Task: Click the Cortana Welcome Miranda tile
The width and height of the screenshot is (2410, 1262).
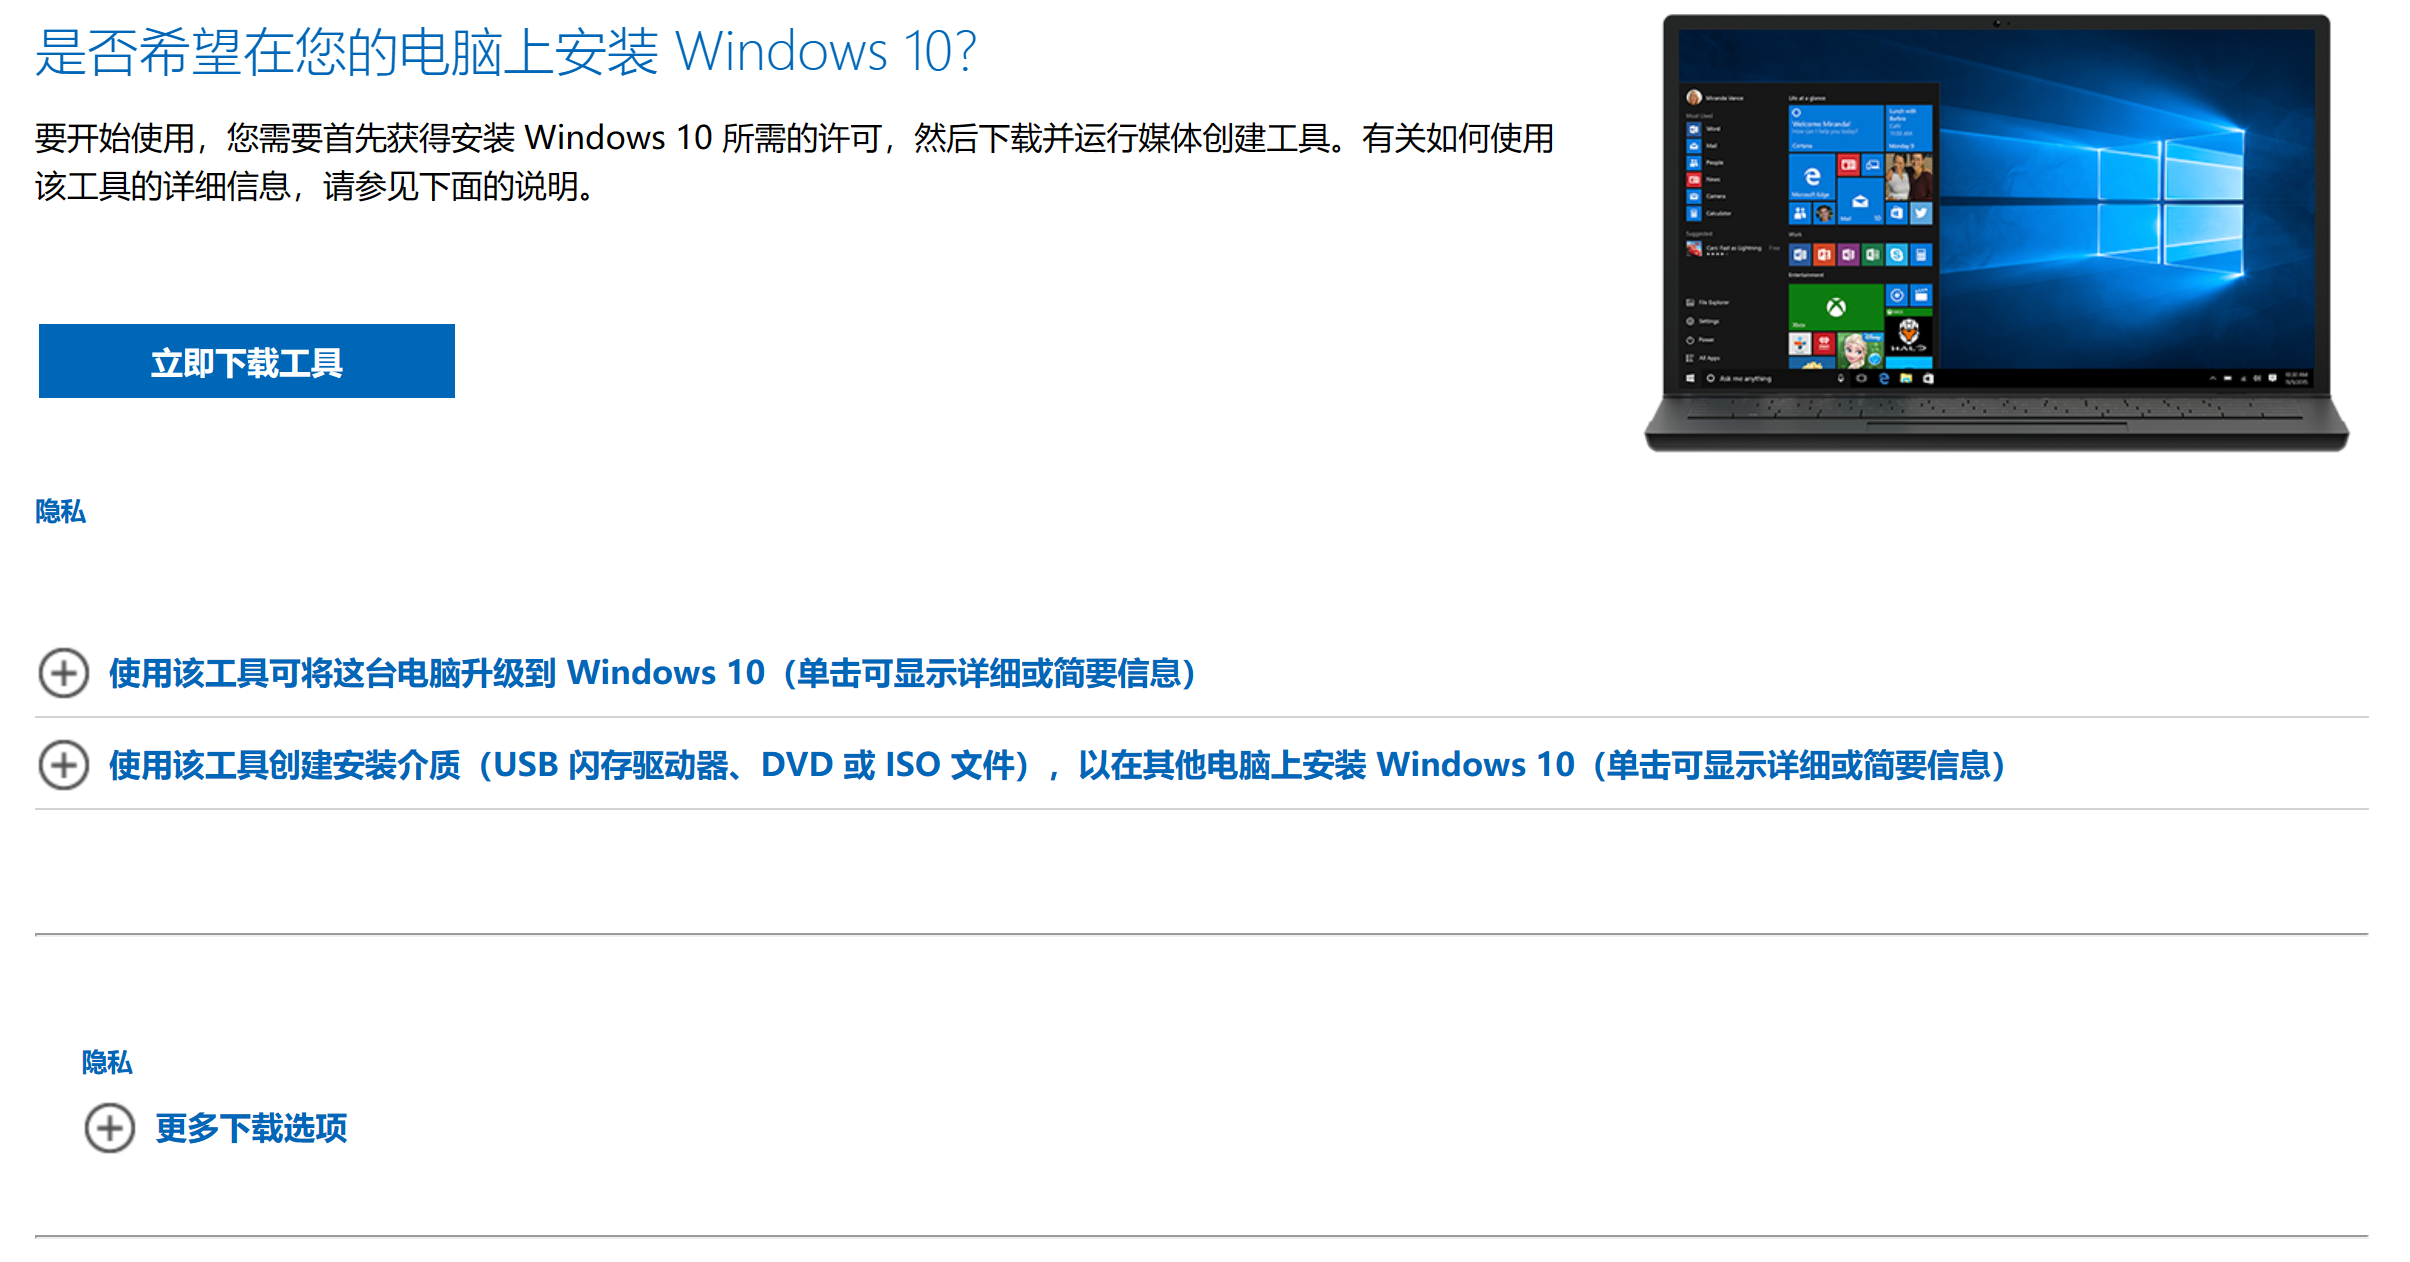Action: coord(1836,128)
